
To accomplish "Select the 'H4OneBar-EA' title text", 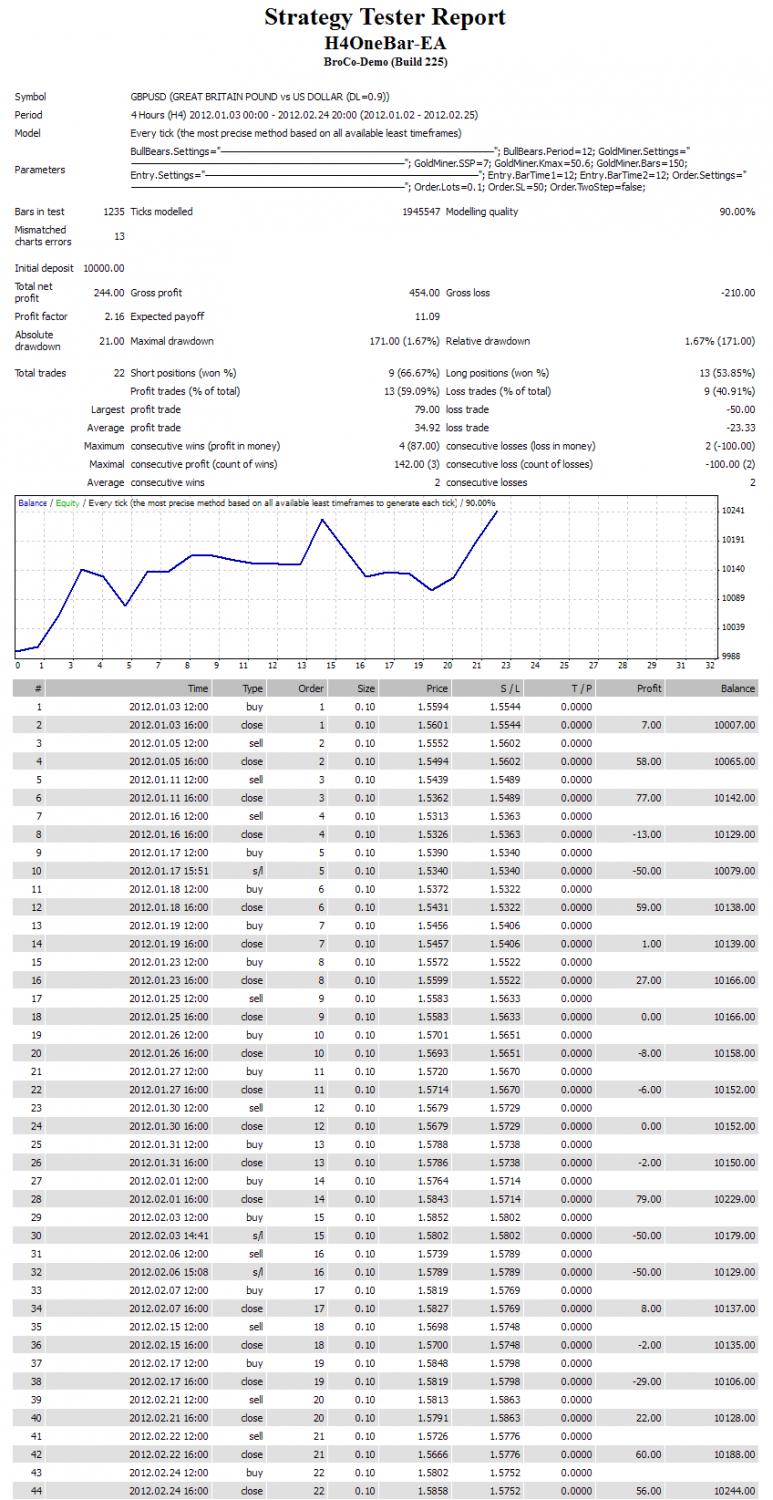I will (385, 44).
